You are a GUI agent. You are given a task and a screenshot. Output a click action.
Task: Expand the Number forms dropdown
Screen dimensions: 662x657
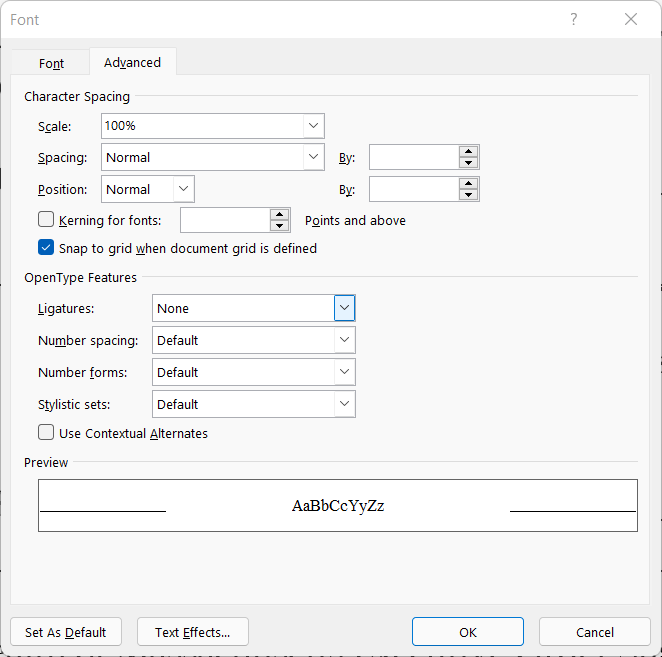pyautogui.click(x=345, y=372)
